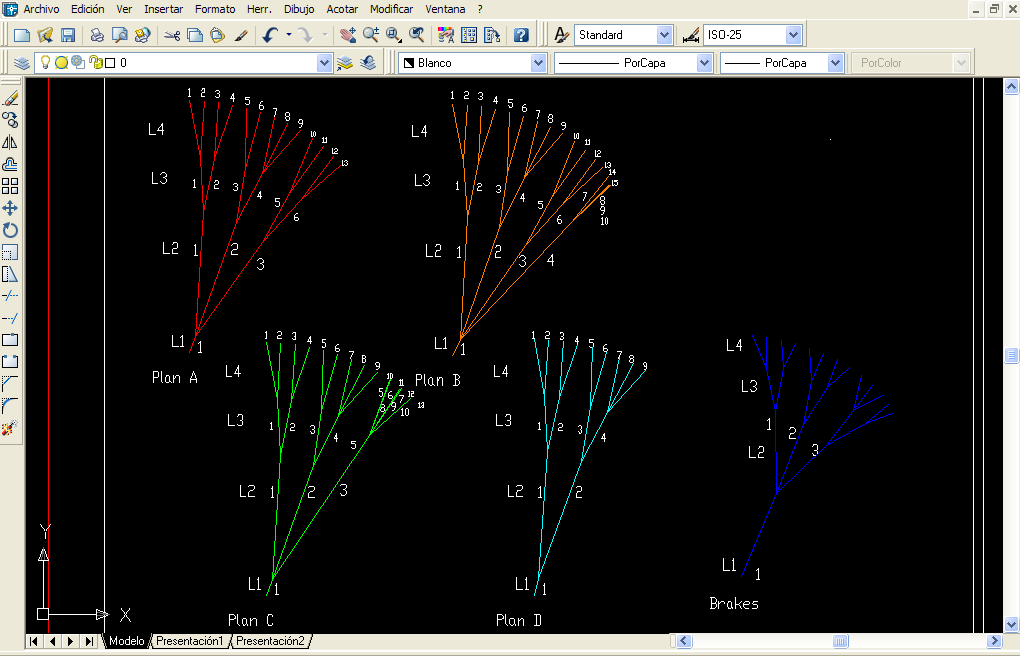Click the Dimension Style manager icon
The height and width of the screenshot is (656, 1020).
(x=691, y=35)
